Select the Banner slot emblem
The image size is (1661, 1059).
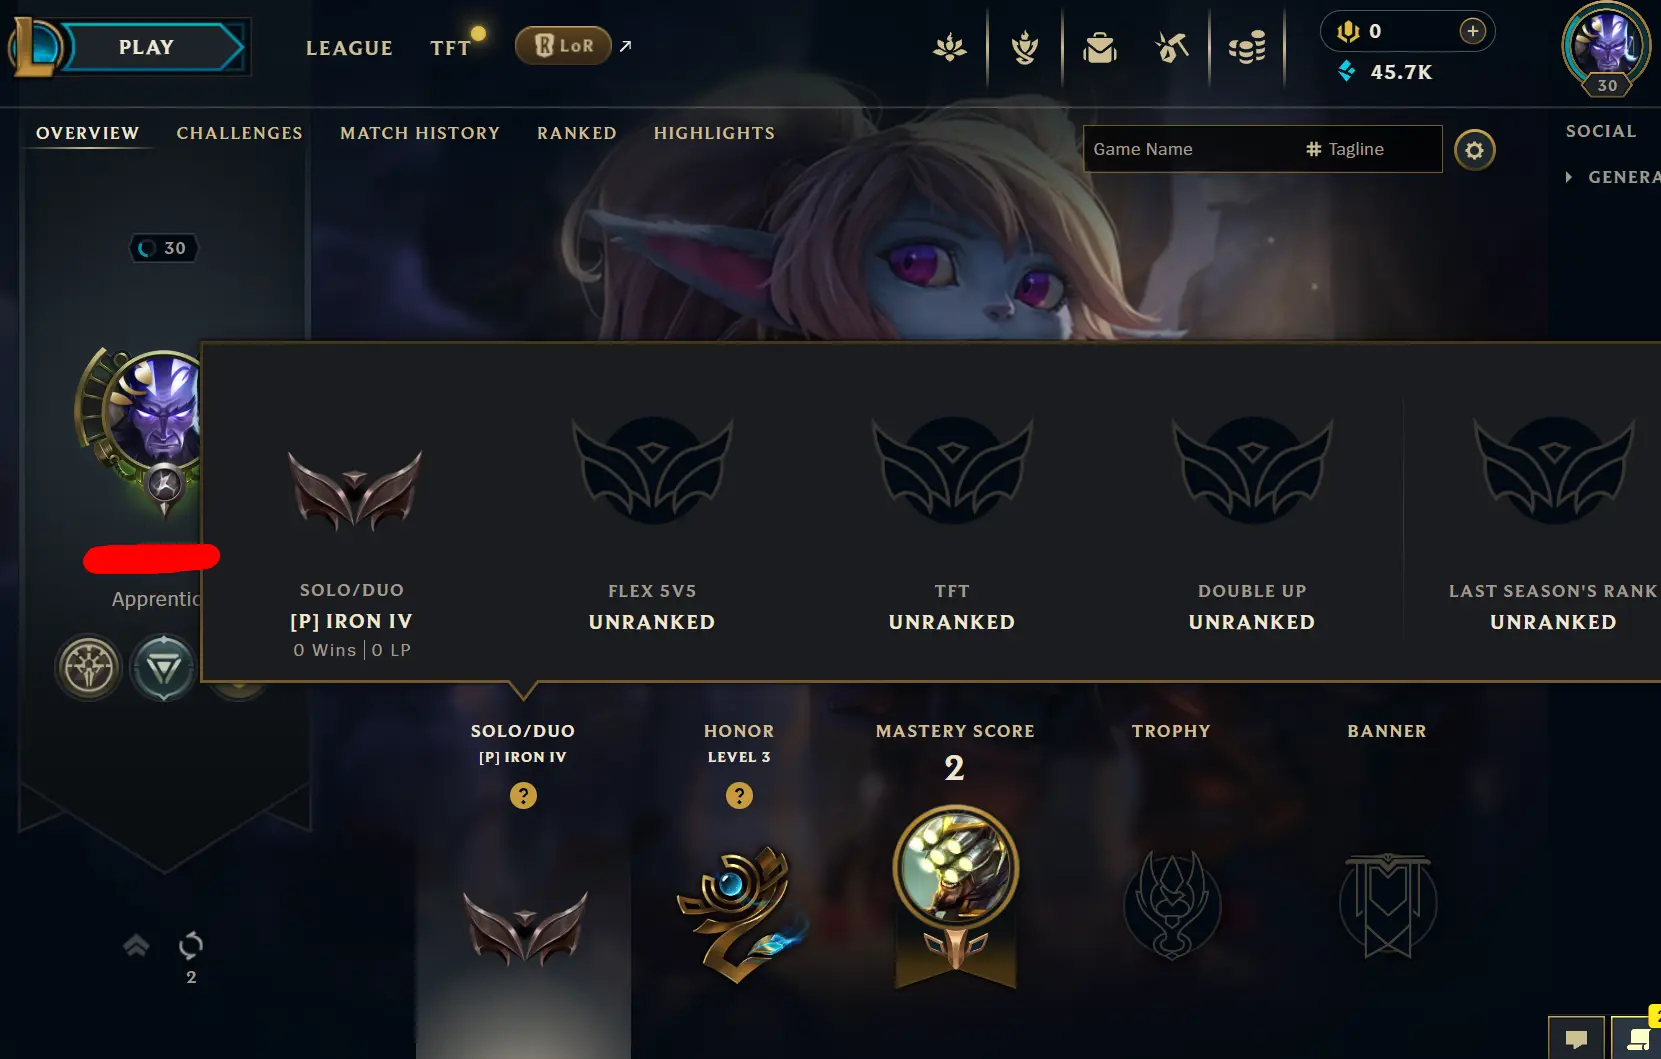1387,905
